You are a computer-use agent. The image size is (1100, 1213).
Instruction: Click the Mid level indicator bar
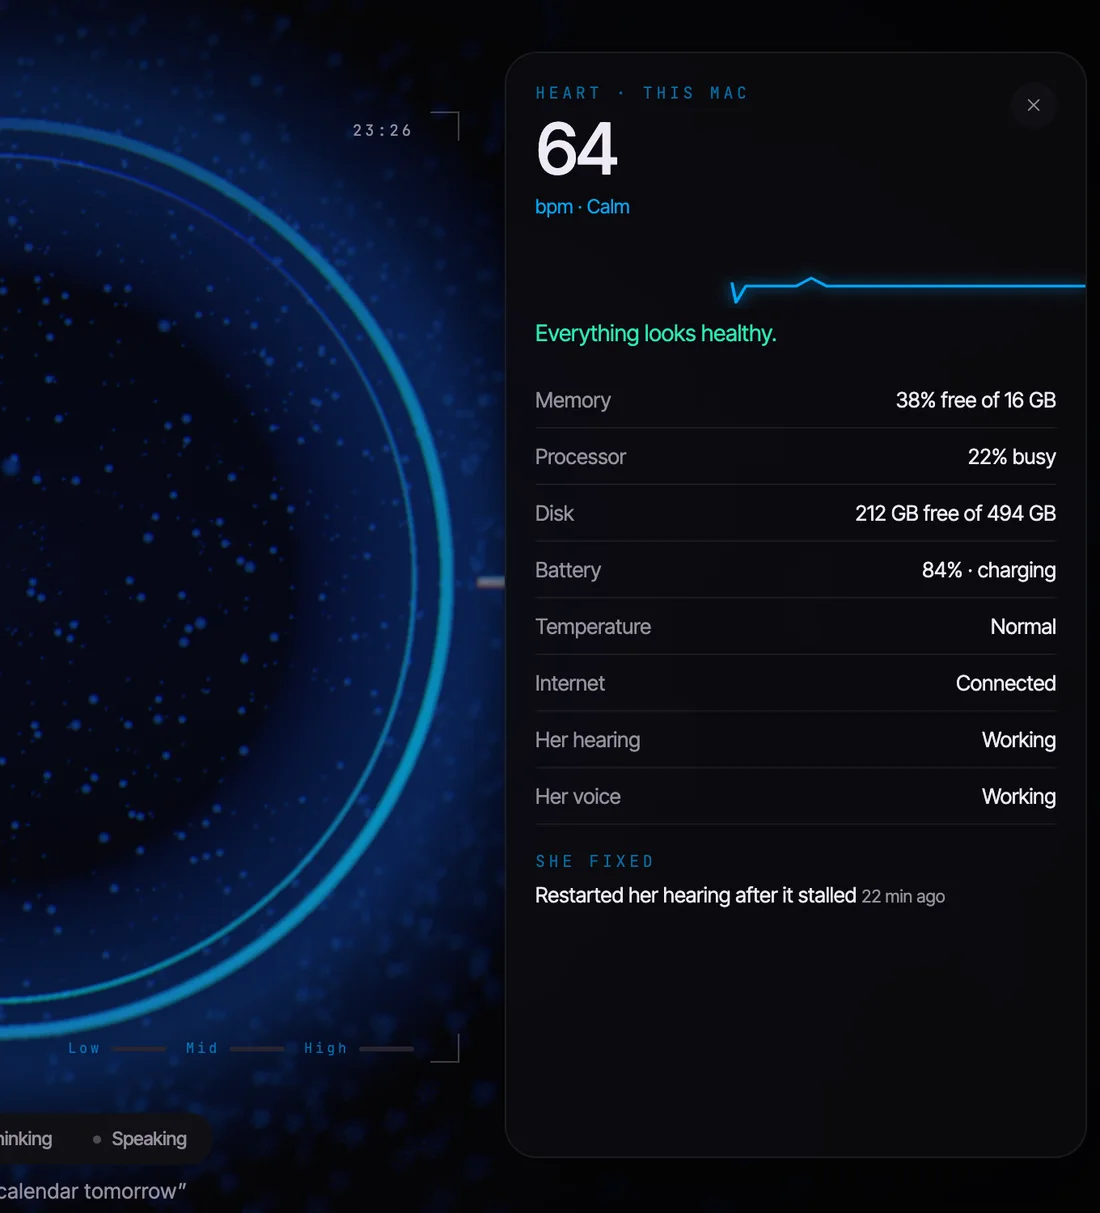(x=257, y=1049)
